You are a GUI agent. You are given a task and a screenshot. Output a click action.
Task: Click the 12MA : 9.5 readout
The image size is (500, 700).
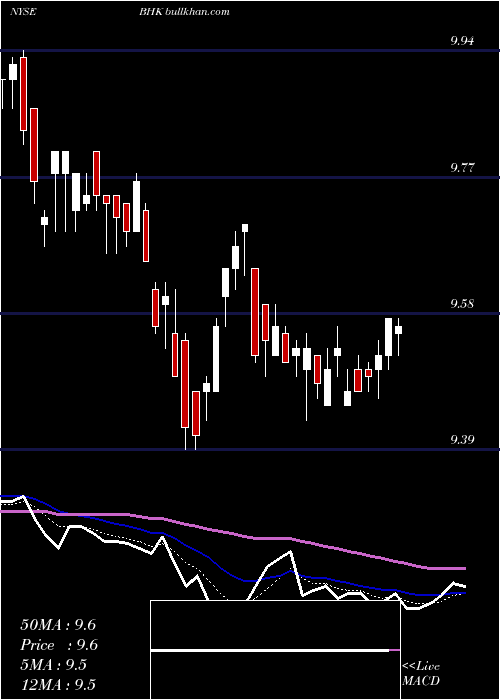point(58,684)
